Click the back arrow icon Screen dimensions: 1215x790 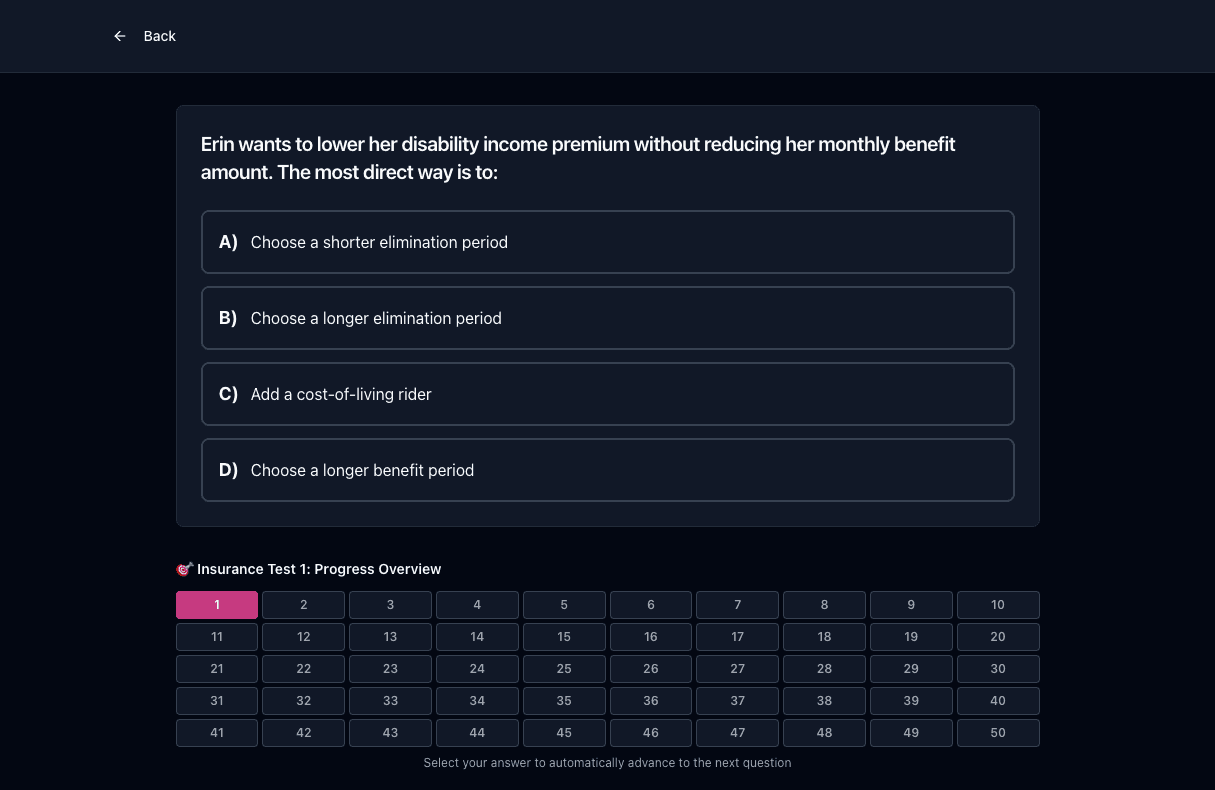point(120,36)
